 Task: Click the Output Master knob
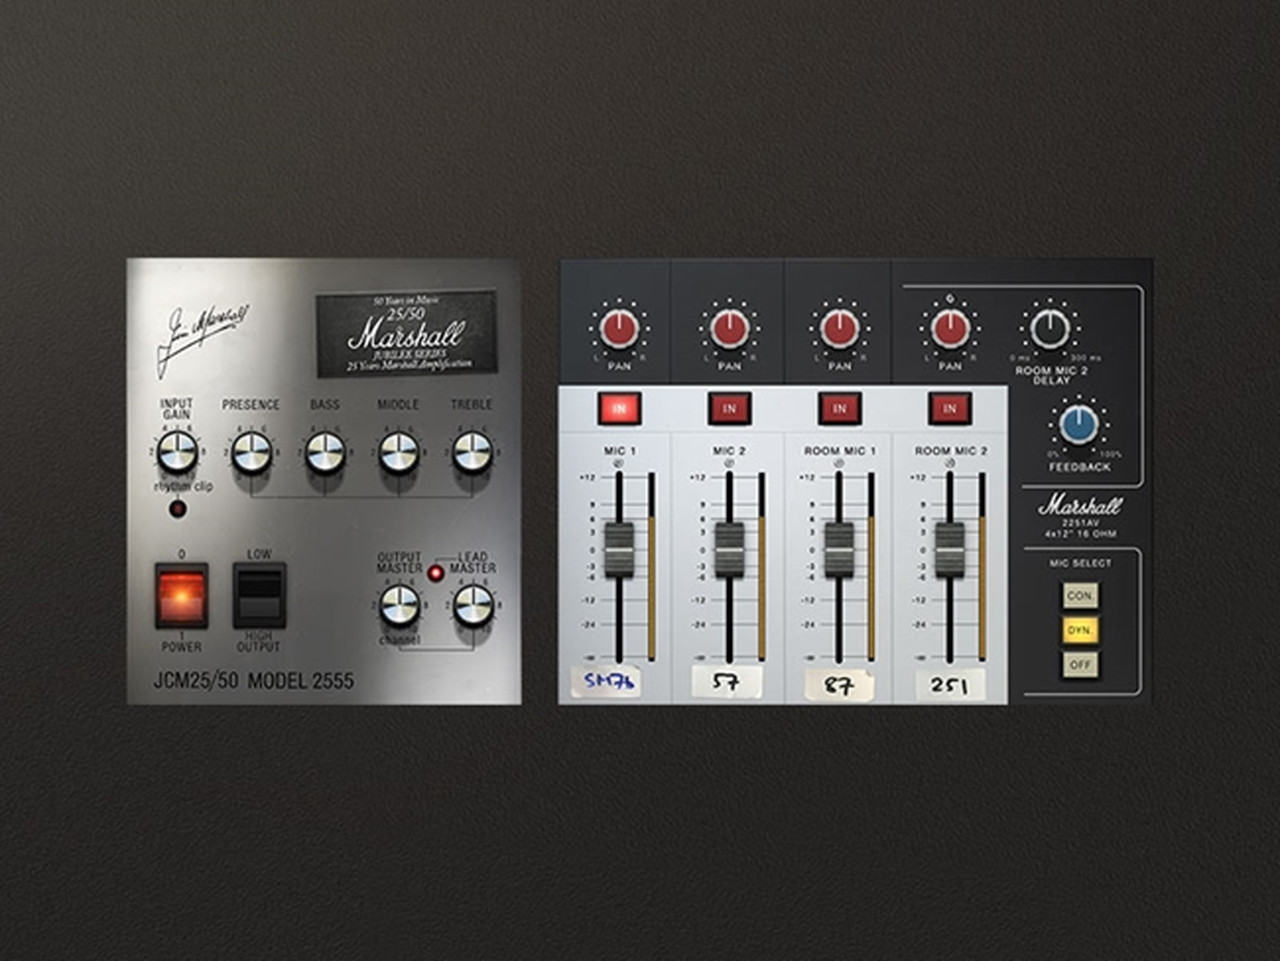(x=400, y=605)
